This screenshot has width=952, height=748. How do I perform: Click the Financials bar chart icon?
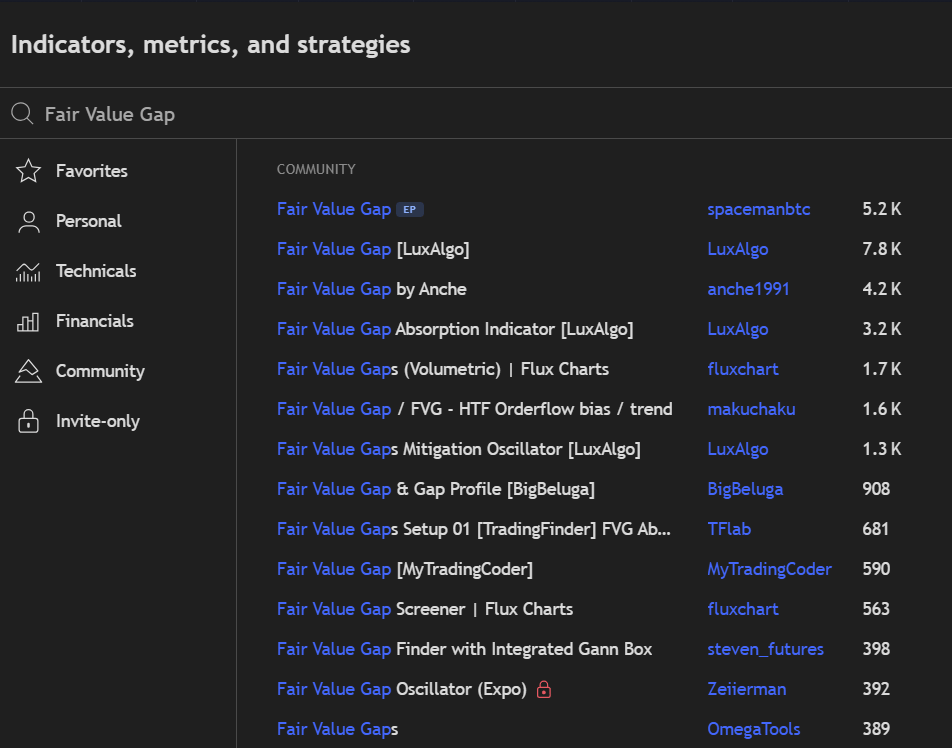click(28, 321)
